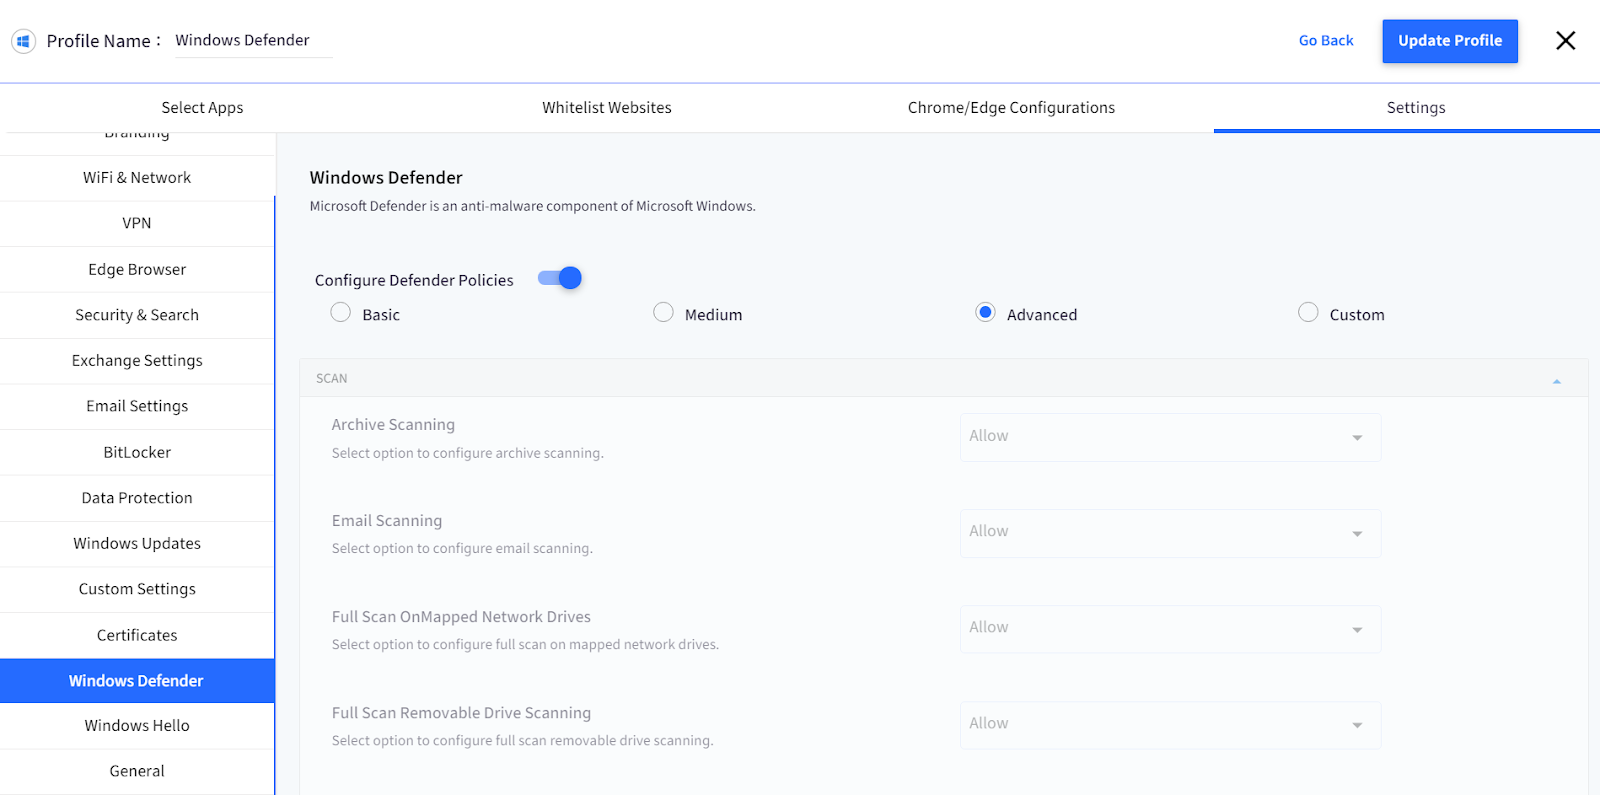1600x795 pixels.
Task: Click the Windows Defender section heading
Action: (x=386, y=178)
